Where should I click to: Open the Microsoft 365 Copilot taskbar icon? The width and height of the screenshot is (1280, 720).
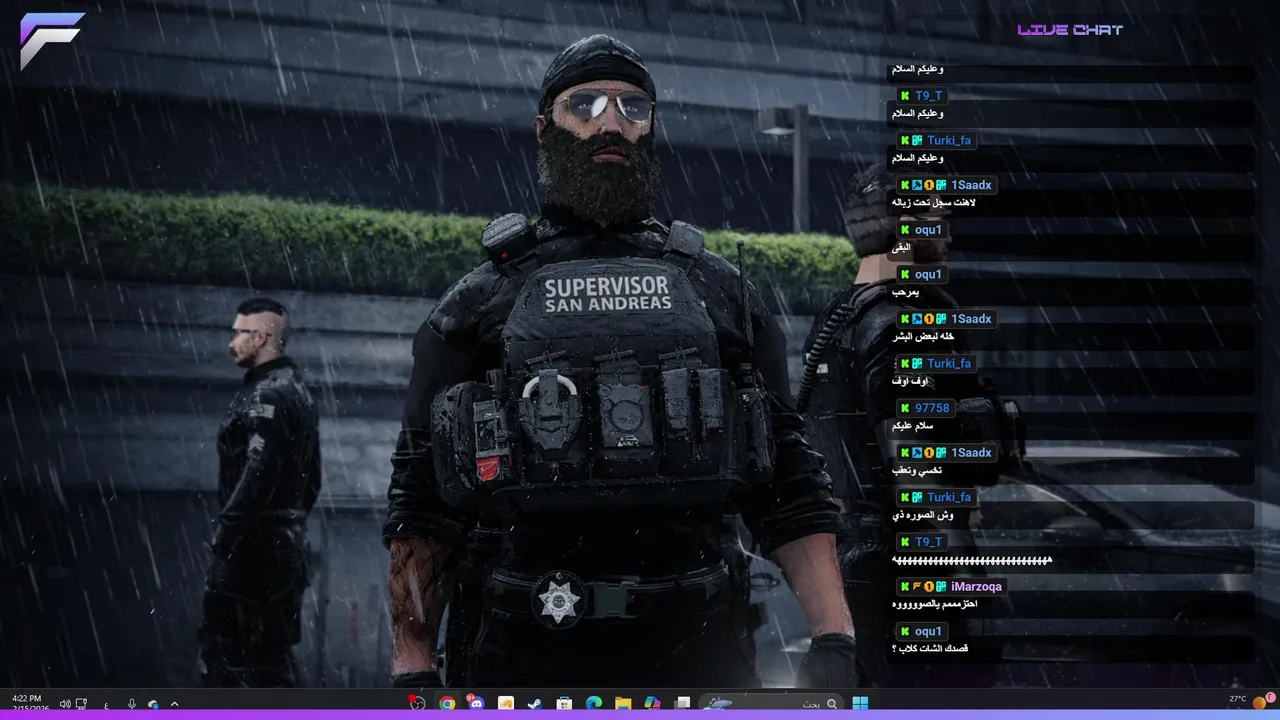[x=653, y=704]
